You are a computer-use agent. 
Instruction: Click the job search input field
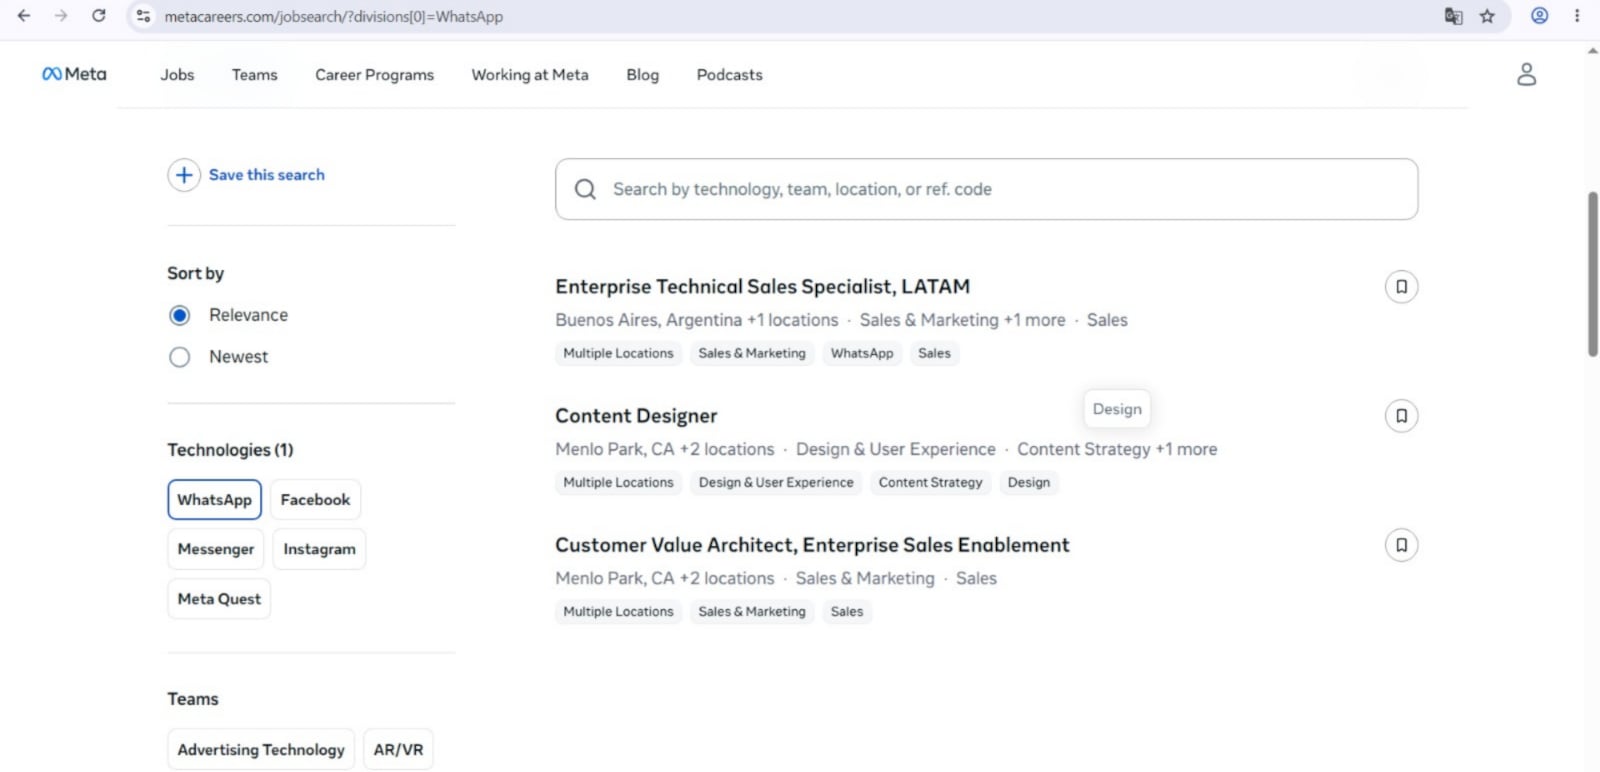986,189
